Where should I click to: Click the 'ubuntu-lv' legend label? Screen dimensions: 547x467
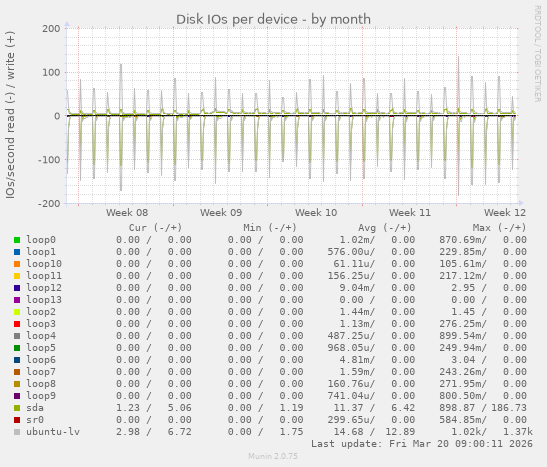point(53,432)
